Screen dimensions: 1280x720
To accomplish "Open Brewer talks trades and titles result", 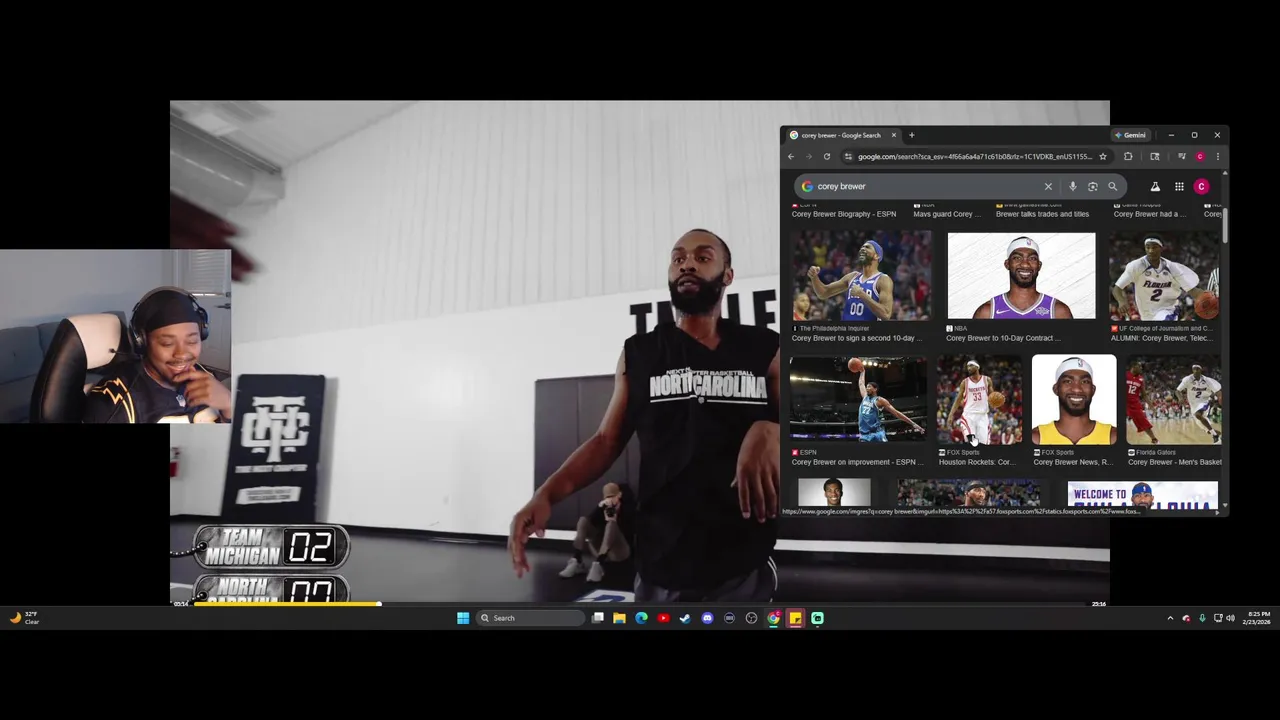I will click(1042, 214).
